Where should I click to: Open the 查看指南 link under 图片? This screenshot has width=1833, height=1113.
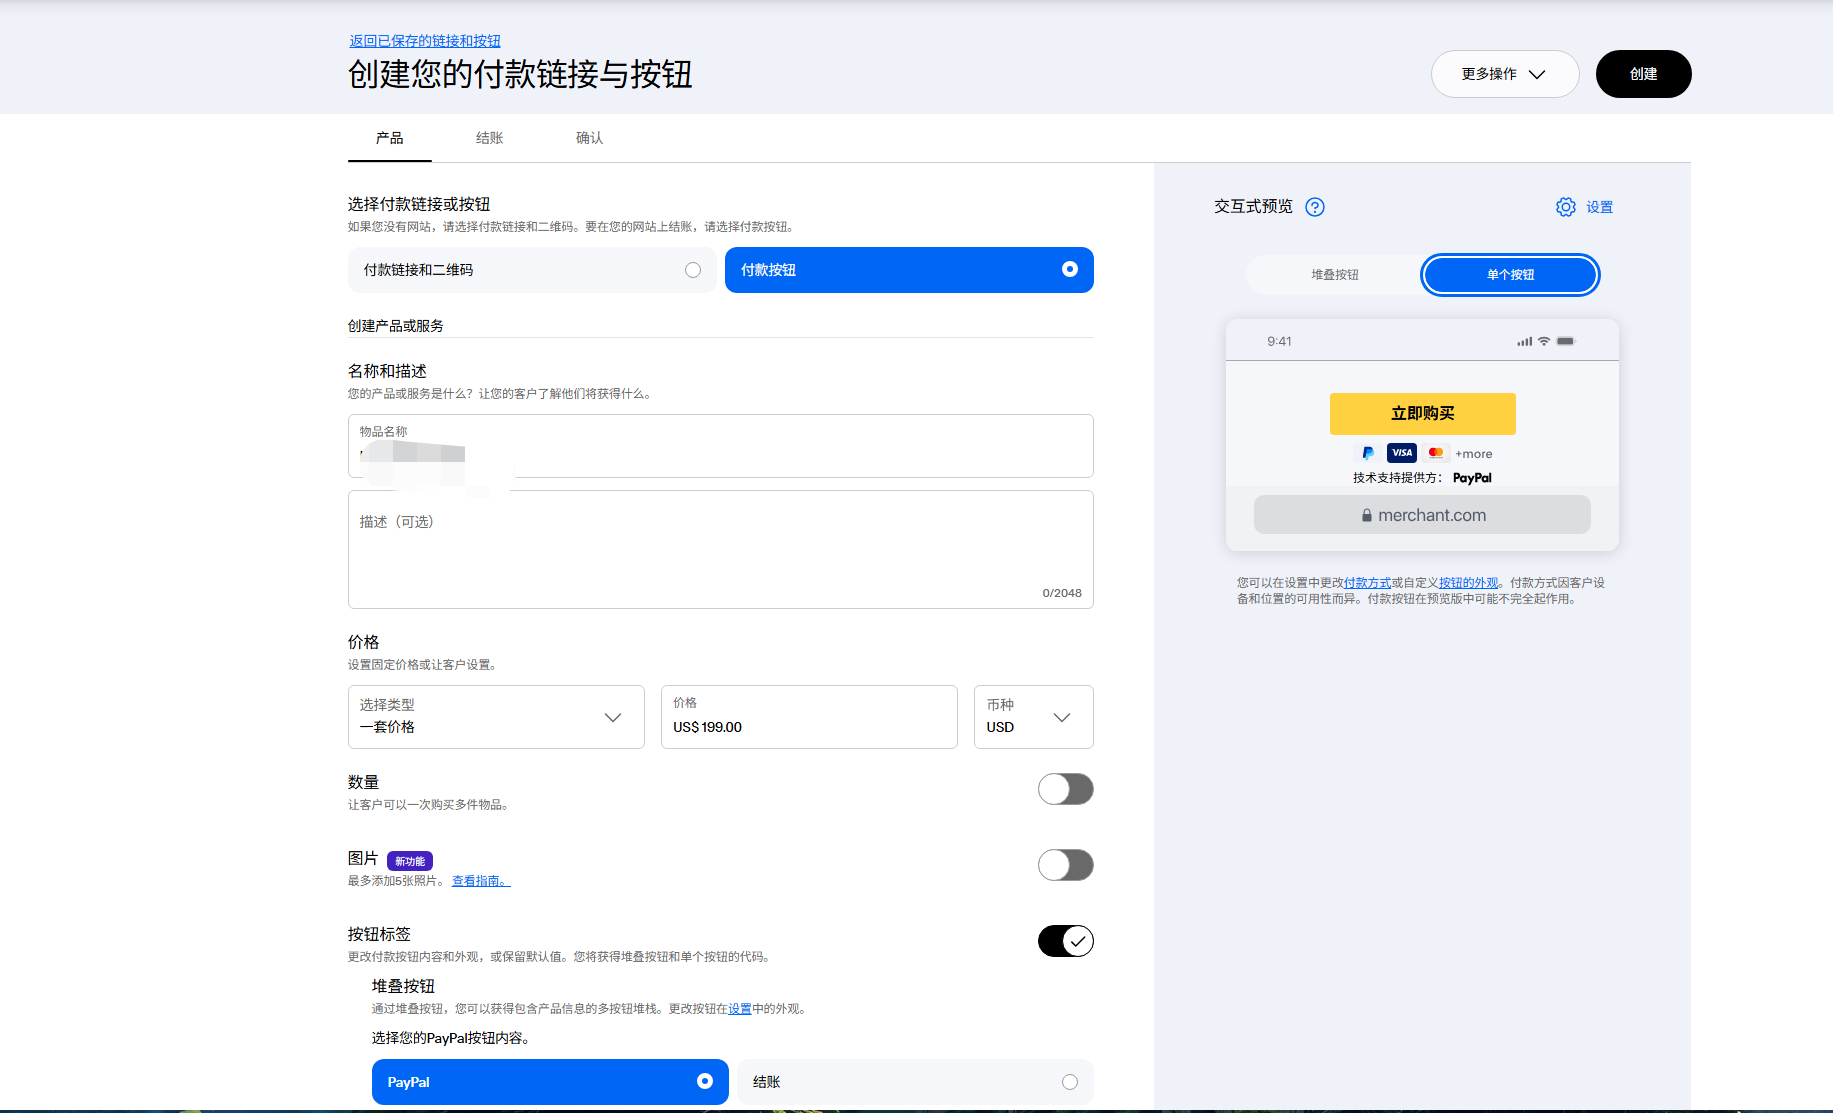pyautogui.click(x=481, y=881)
